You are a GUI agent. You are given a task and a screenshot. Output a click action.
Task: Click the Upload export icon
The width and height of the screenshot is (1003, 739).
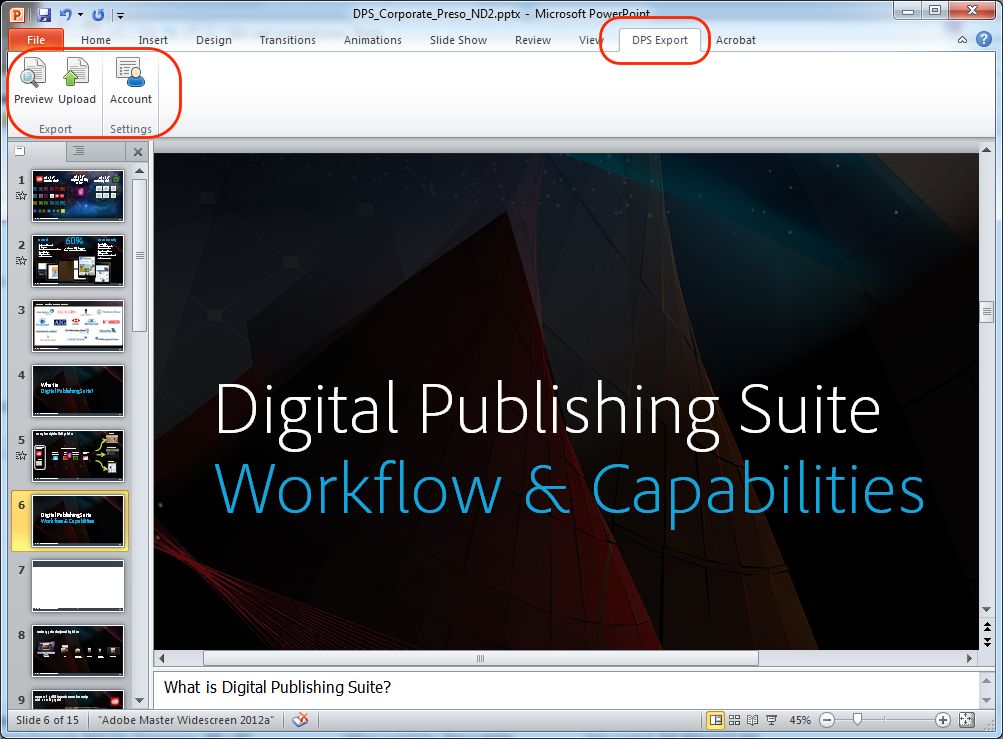[77, 81]
